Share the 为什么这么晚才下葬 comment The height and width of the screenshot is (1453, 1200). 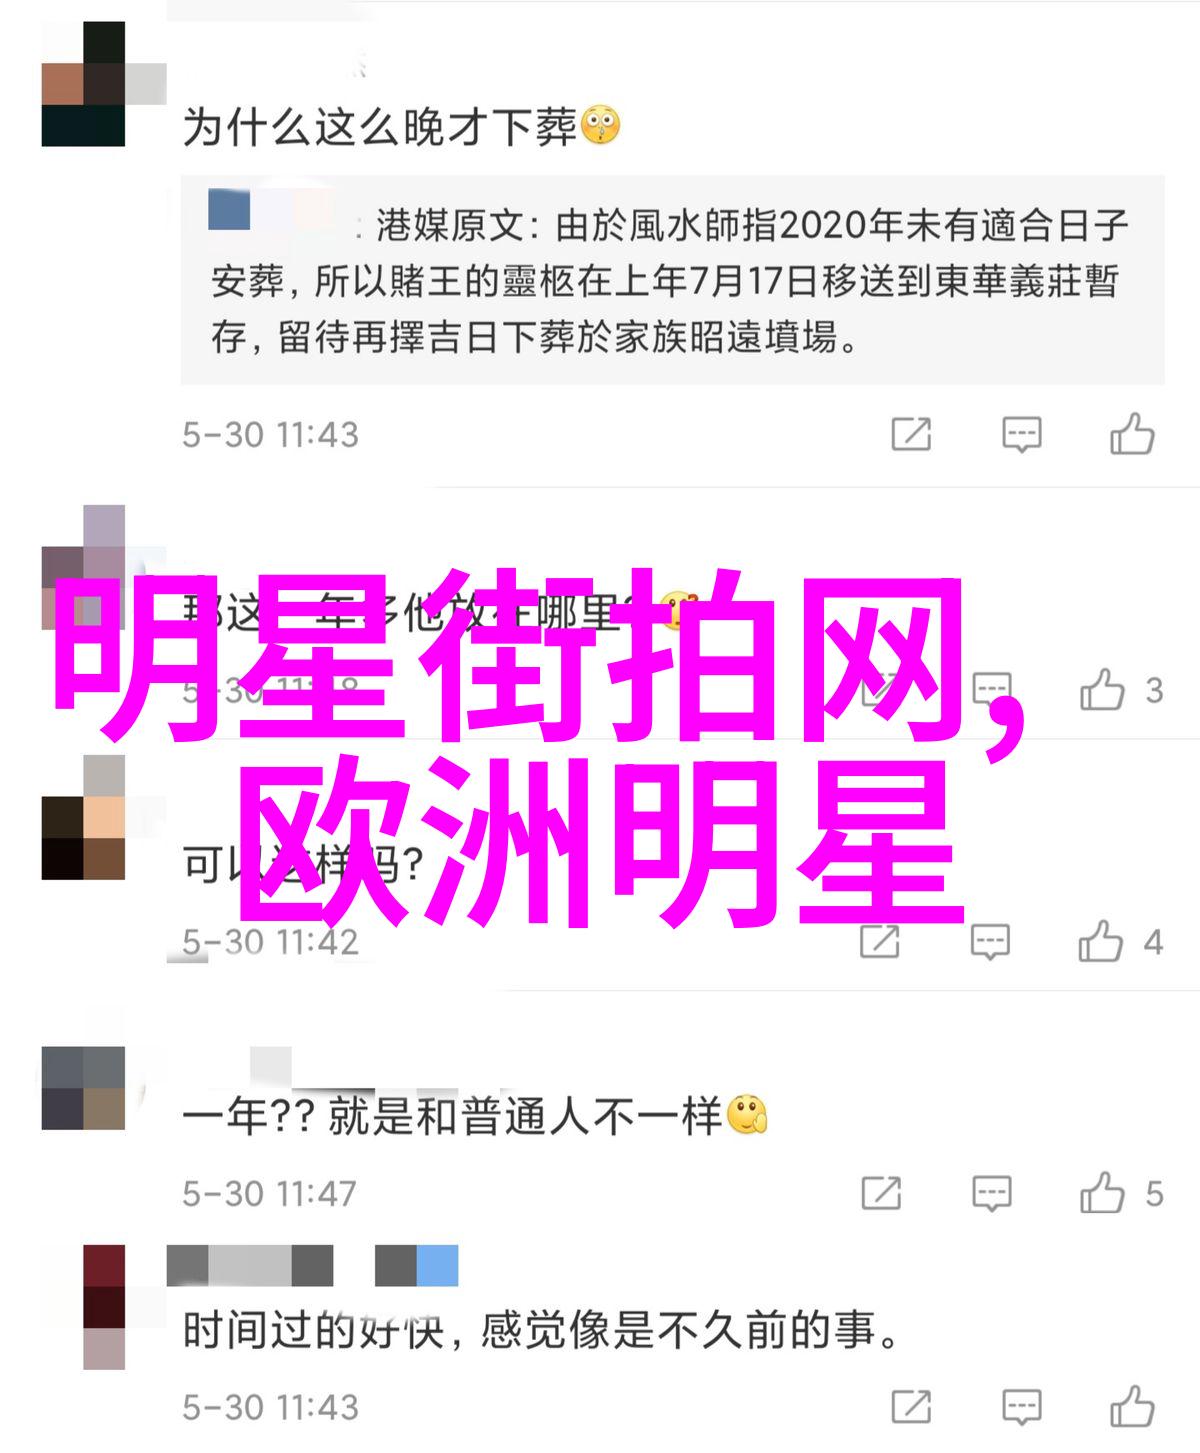pos(911,434)
